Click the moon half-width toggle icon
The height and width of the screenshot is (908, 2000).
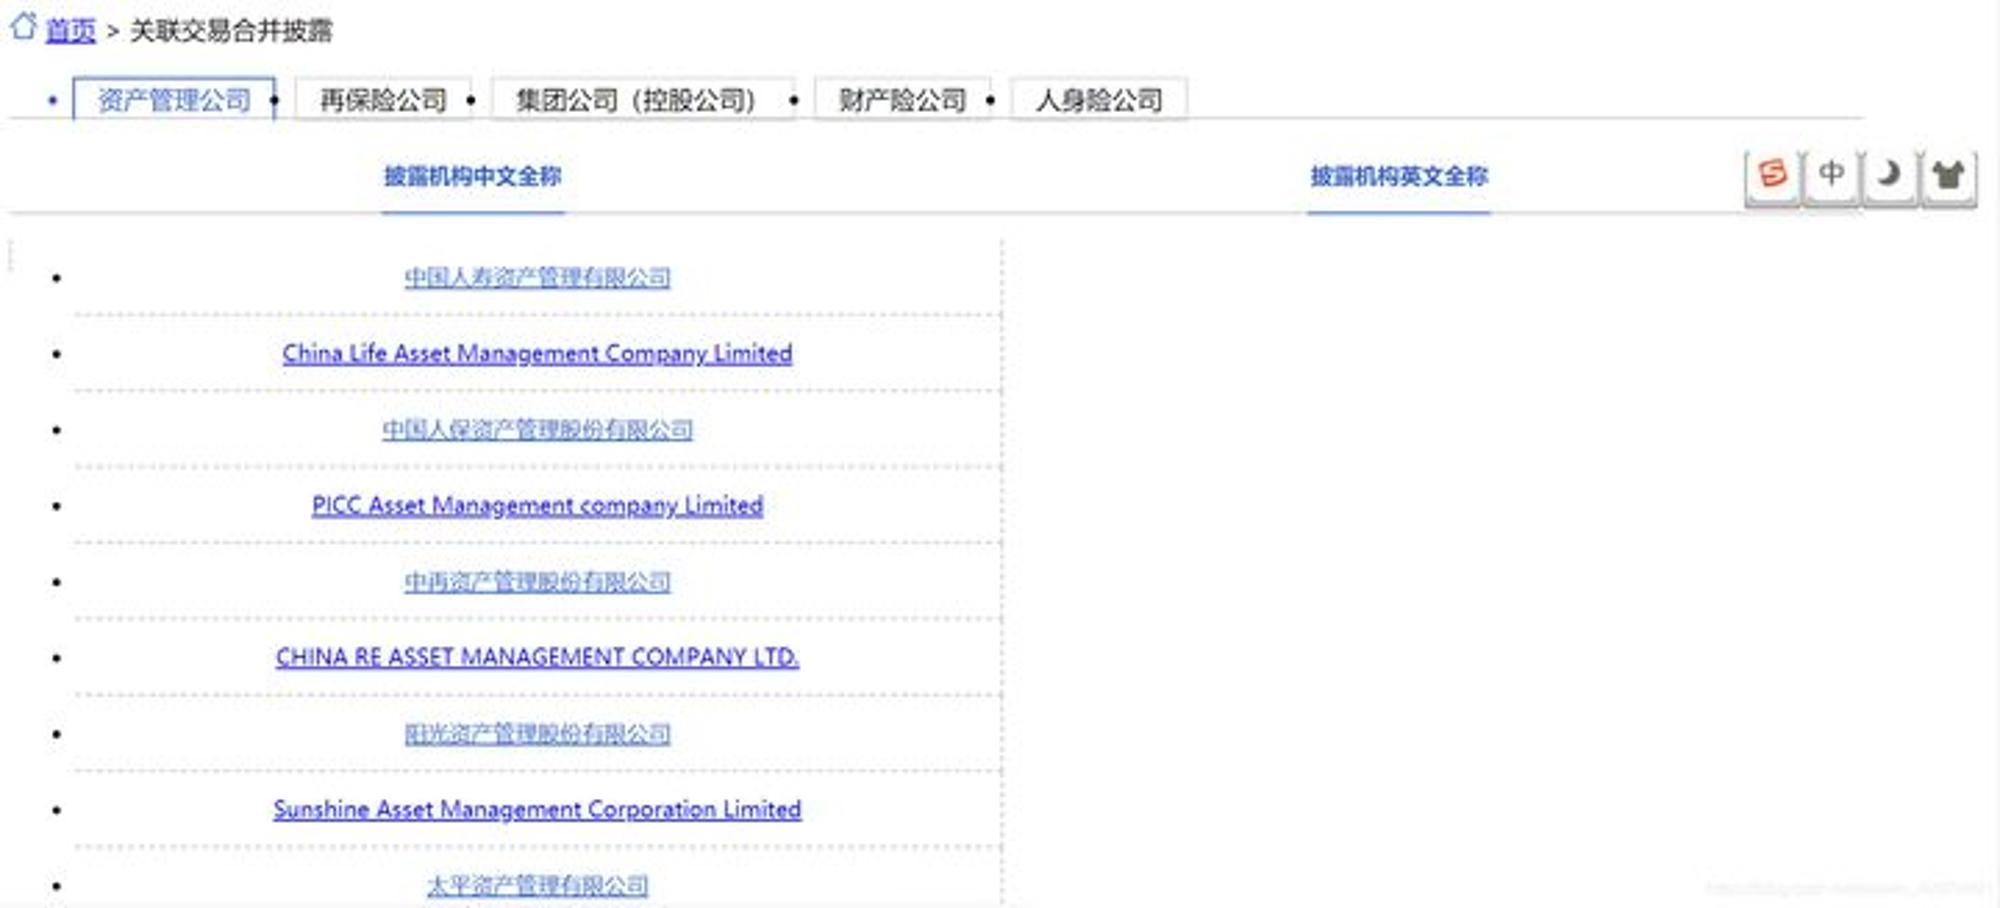pyautogui.click(x=1889, y=176)
